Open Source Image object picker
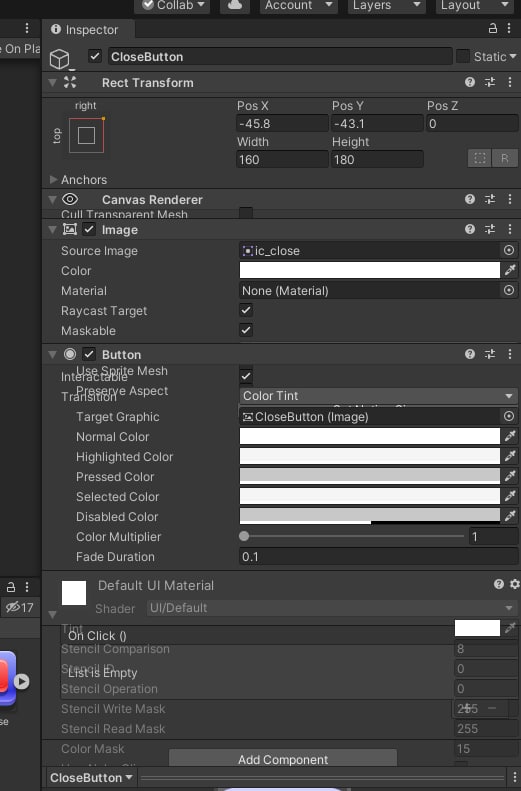The width and height of the screenshot is (521, 791). tap(509, 250)
